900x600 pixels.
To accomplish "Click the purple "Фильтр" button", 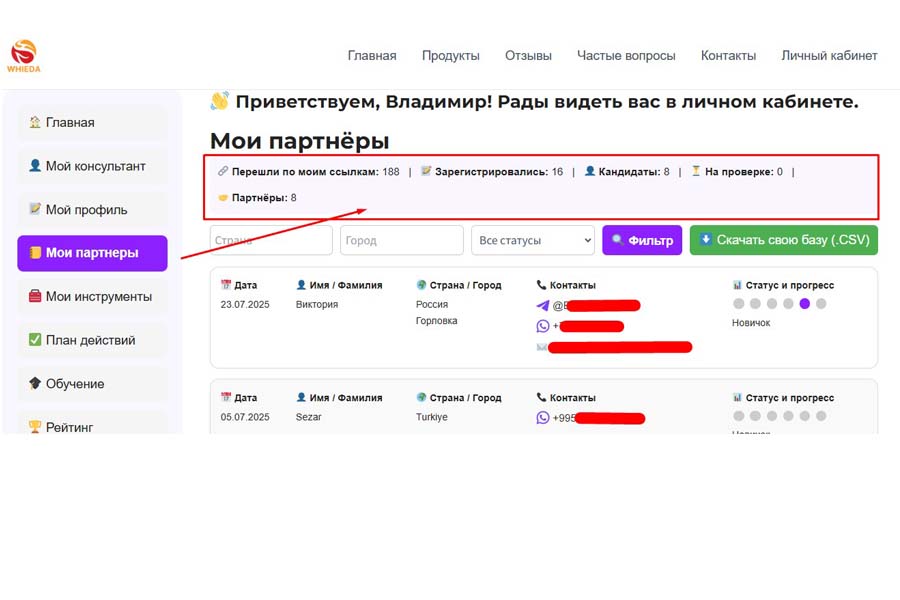I will click(642, 240).
